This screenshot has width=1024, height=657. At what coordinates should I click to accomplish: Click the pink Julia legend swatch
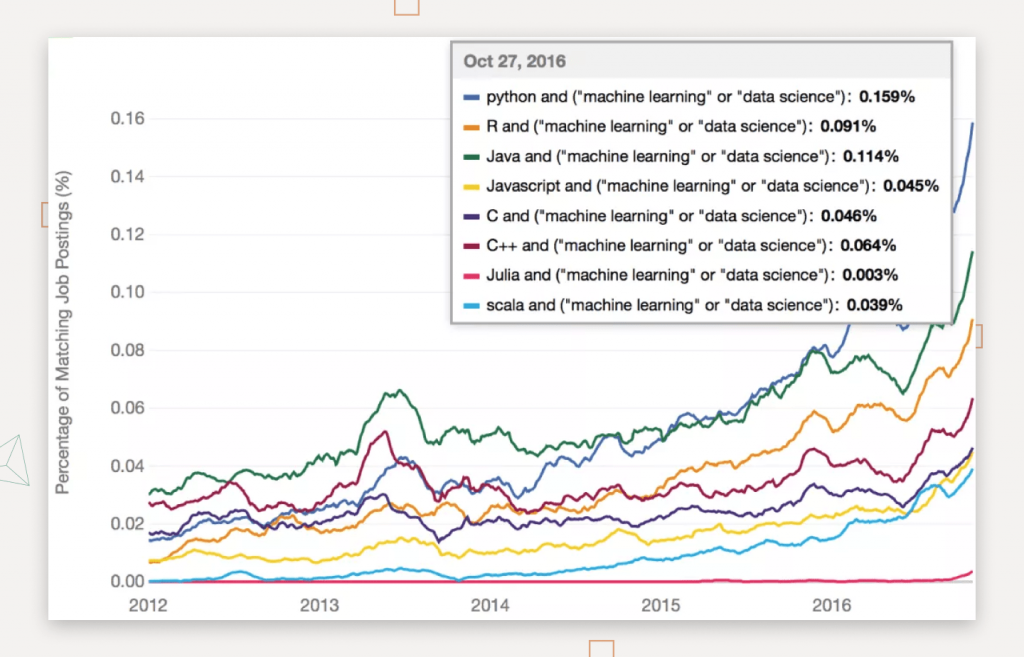(x=472, y=275)
